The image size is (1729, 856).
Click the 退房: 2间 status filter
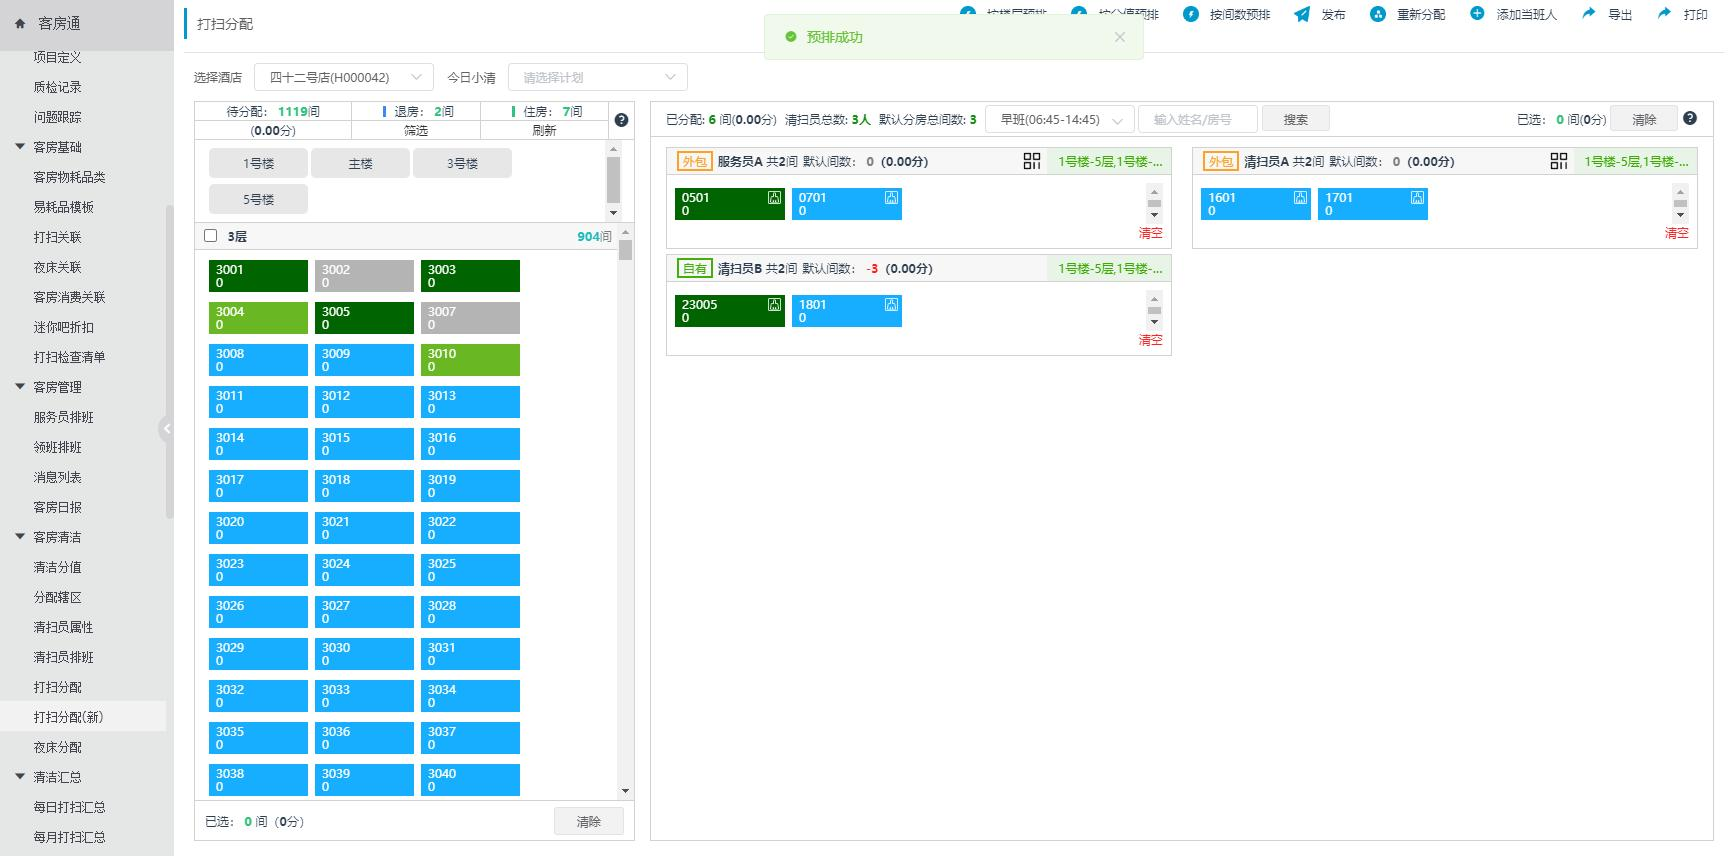(x=416, y=112)
